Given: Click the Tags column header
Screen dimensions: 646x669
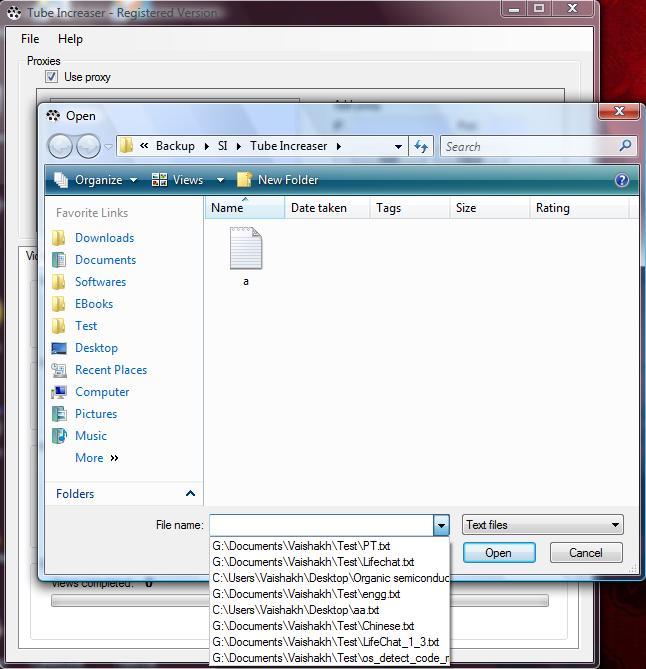Looking at the screenshot, I should pyautogui.click(x=410, y=208).
